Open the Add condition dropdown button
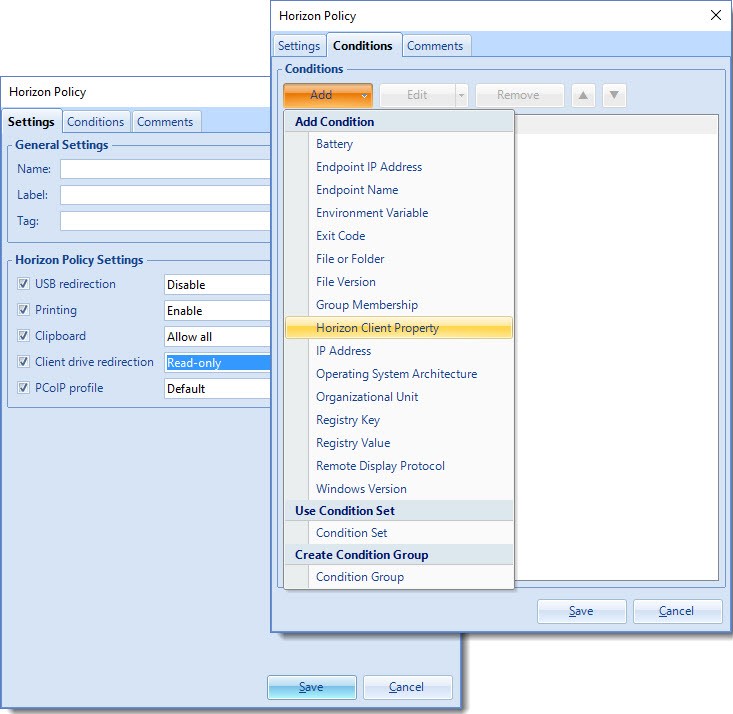 328,96
